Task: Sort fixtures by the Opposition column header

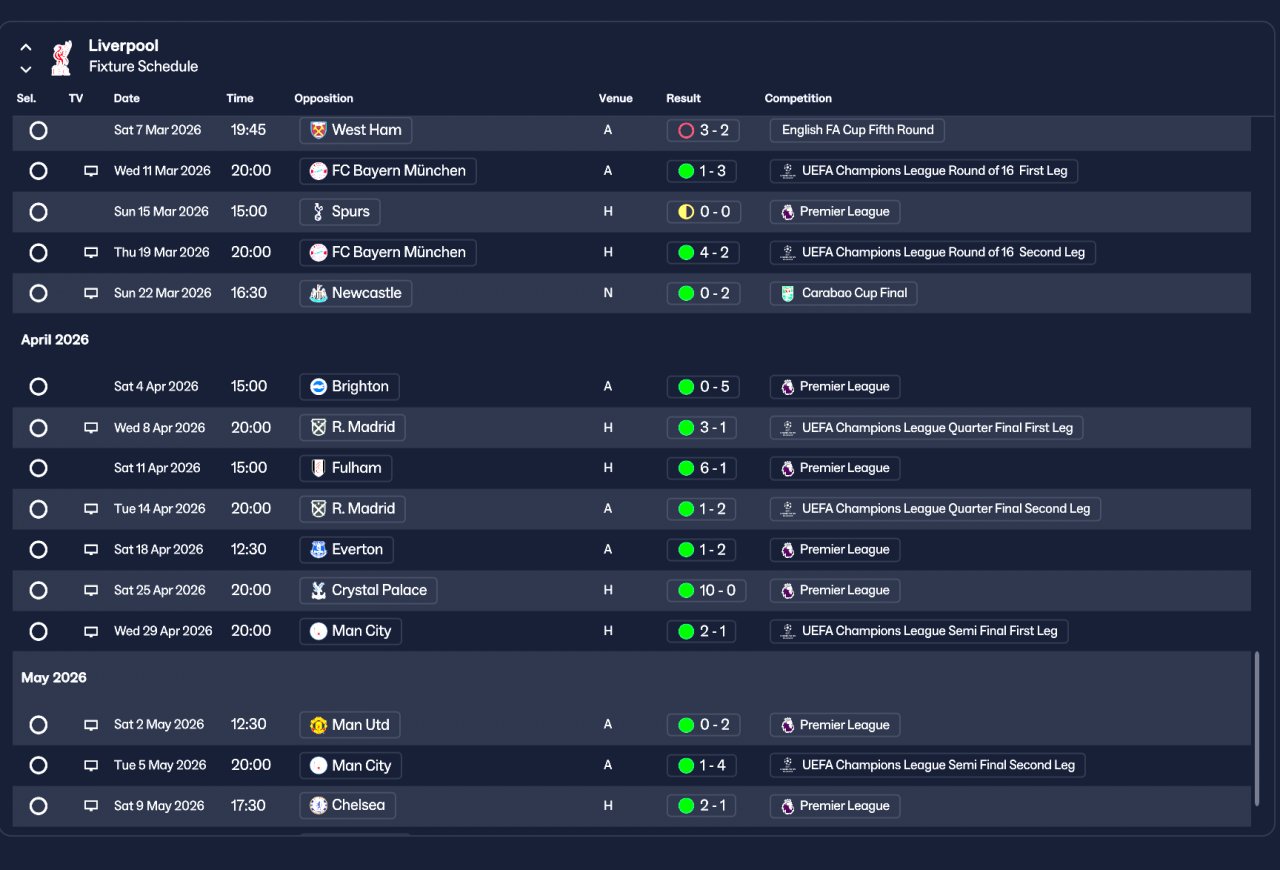Action: coord(324,98)
